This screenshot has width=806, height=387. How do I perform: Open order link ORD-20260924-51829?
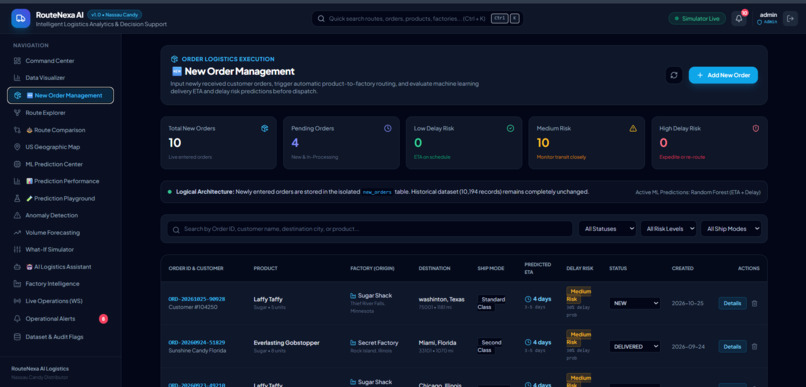[x=197, y=342]
